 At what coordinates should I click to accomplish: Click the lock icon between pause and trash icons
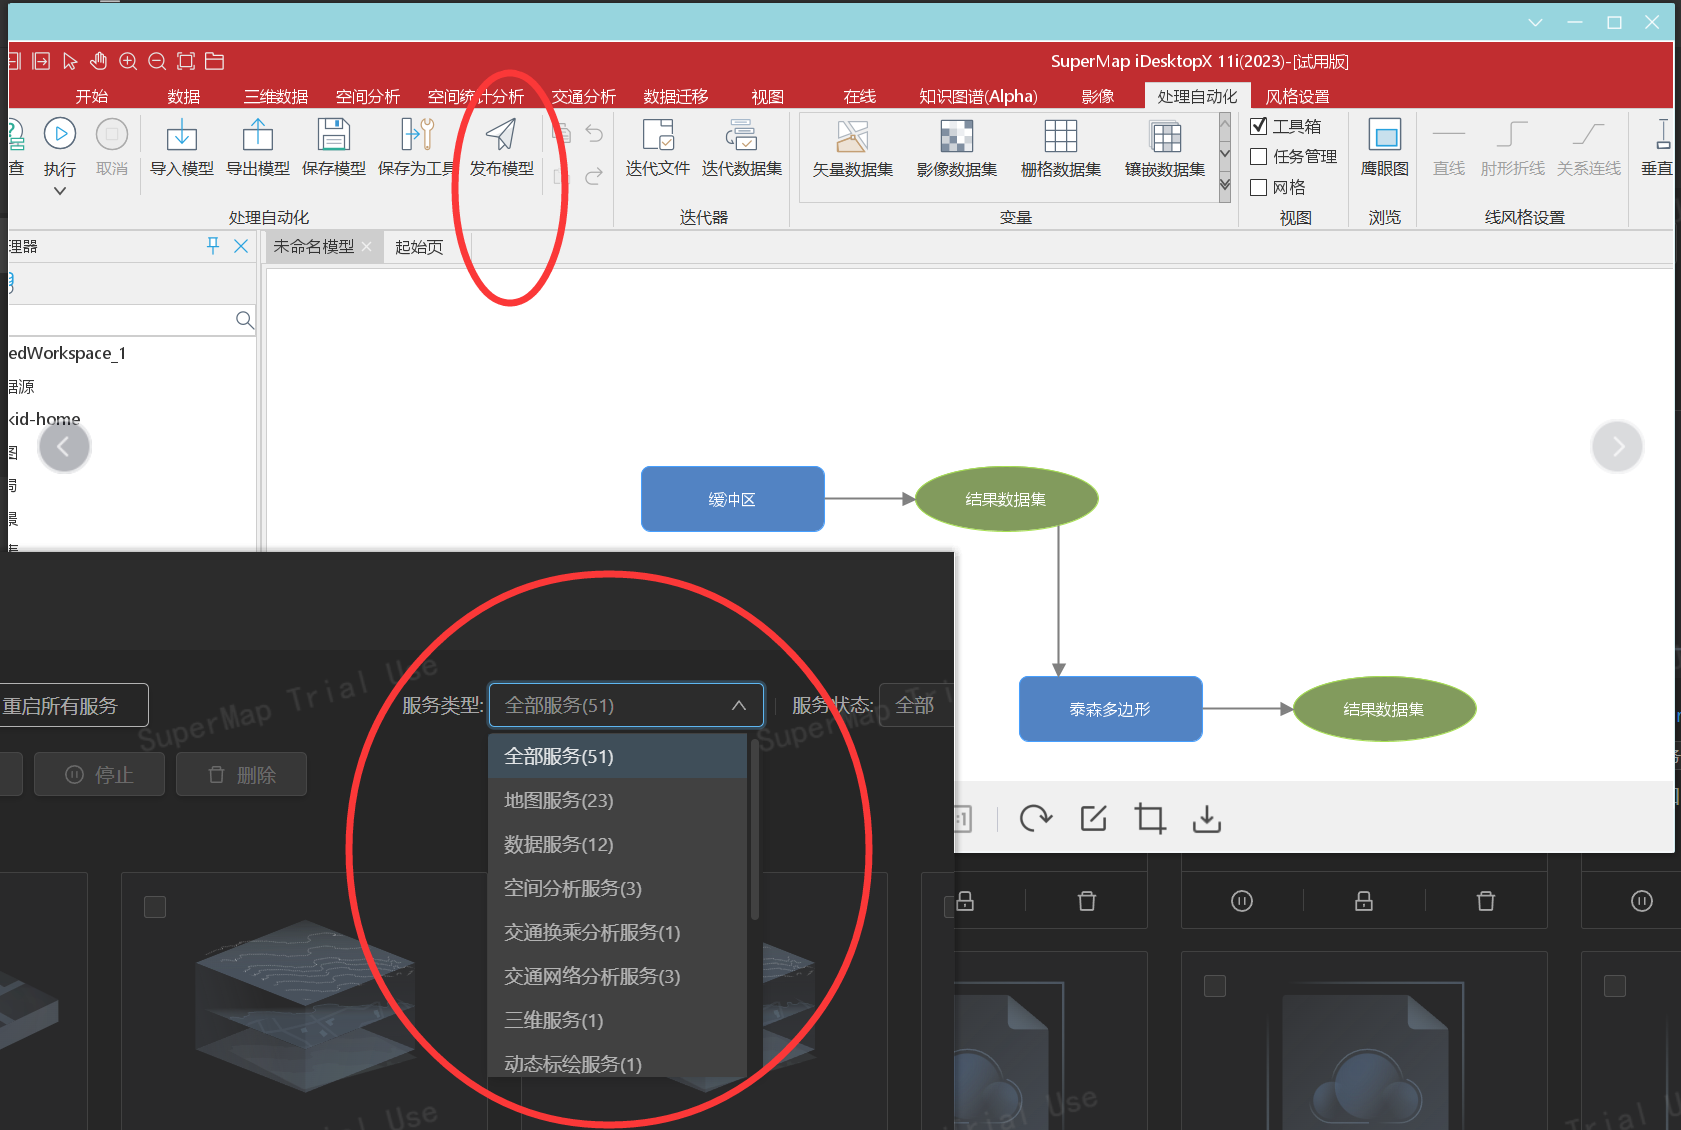1364,901
